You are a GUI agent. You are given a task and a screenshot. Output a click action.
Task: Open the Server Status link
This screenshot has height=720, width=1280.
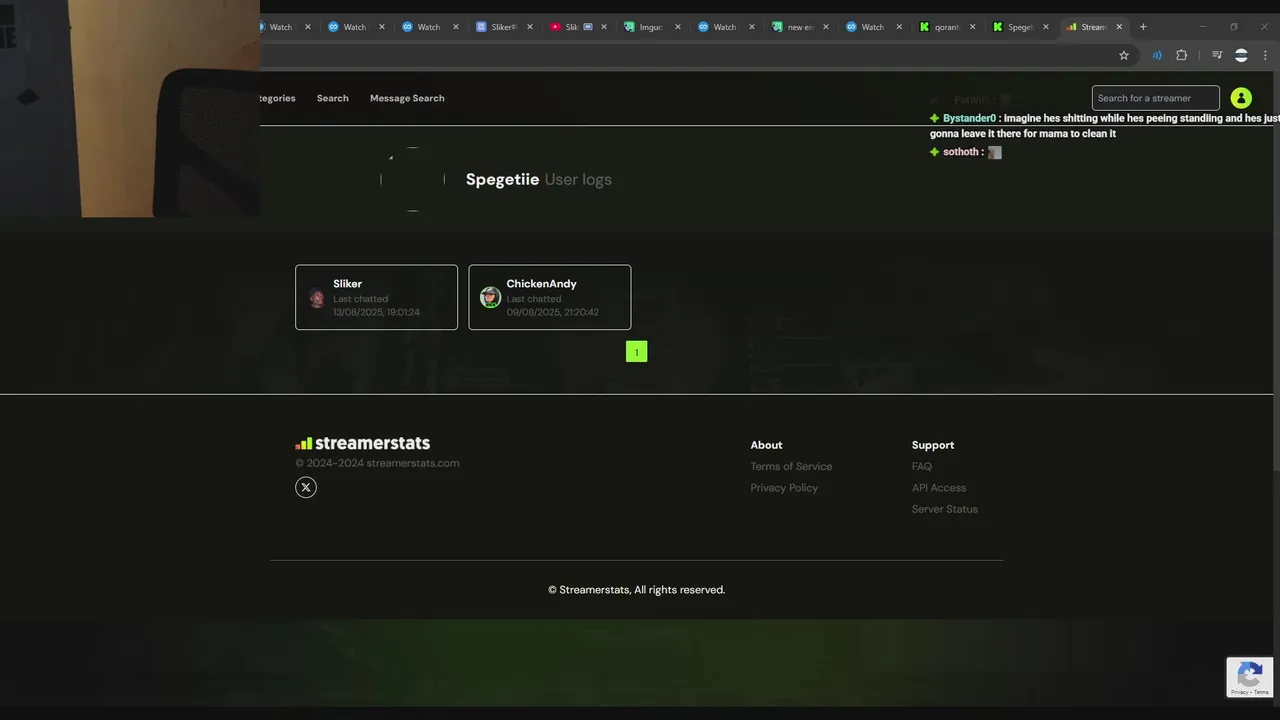coord(944,509)
